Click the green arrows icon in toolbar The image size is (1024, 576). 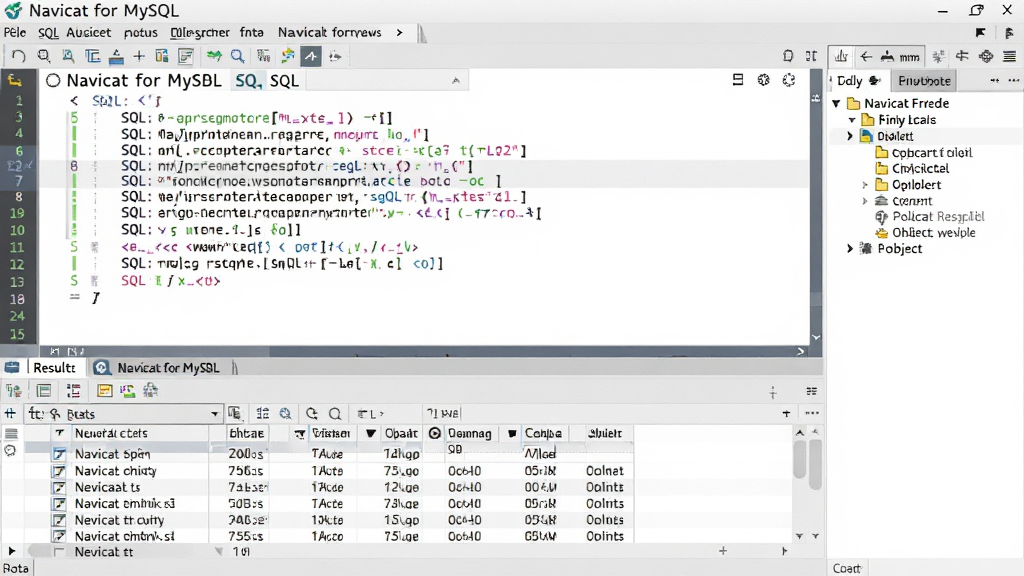pos(214,57)
